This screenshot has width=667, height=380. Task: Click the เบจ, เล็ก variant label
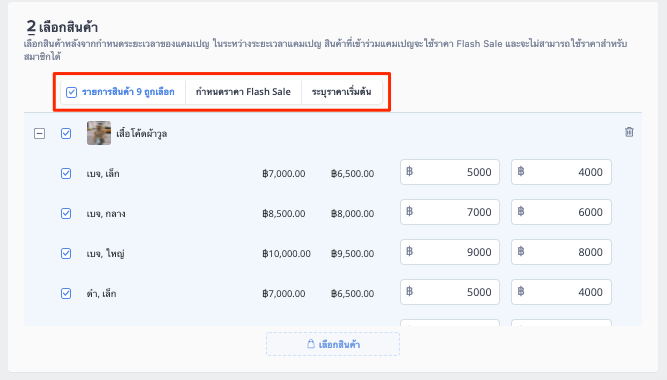pos(103,174)
